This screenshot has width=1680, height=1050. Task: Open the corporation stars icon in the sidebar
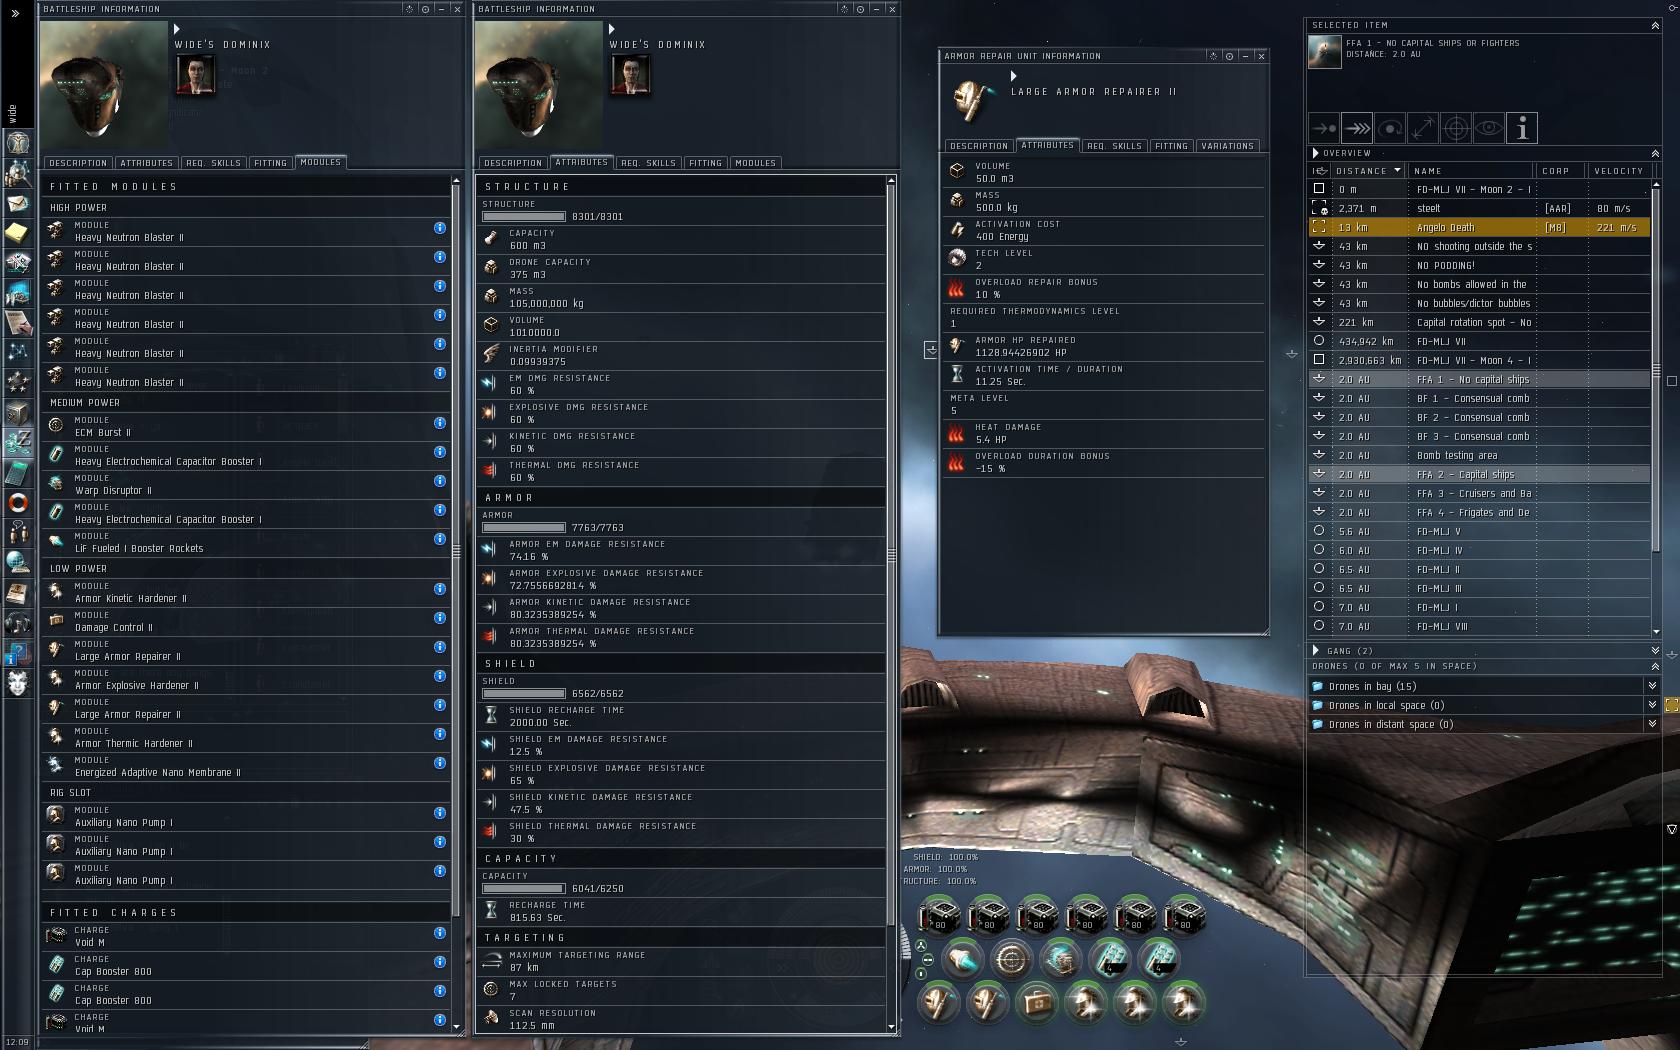[17, 381]
